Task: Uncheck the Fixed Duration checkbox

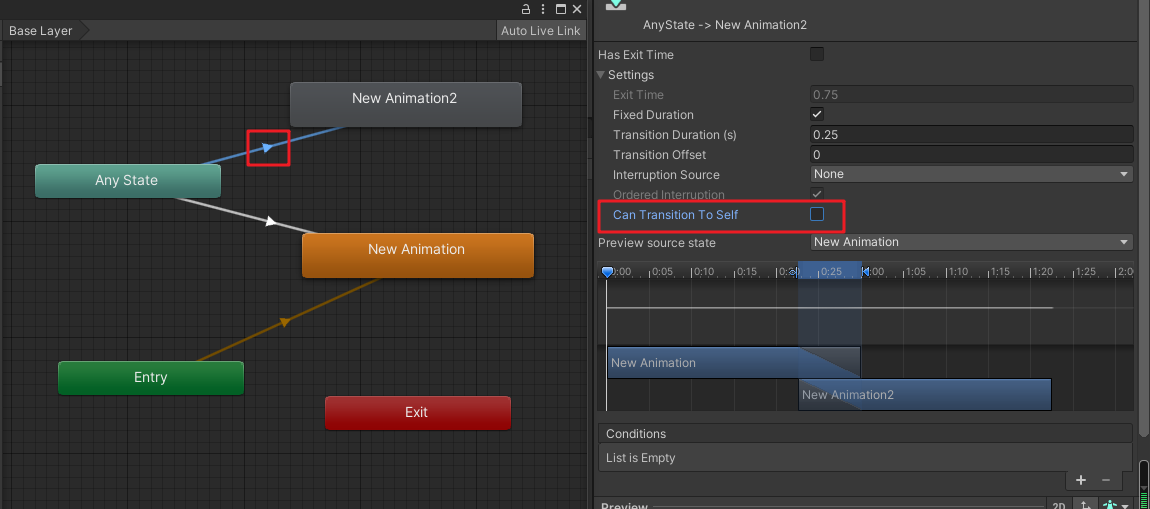Action: click(817, 114)
